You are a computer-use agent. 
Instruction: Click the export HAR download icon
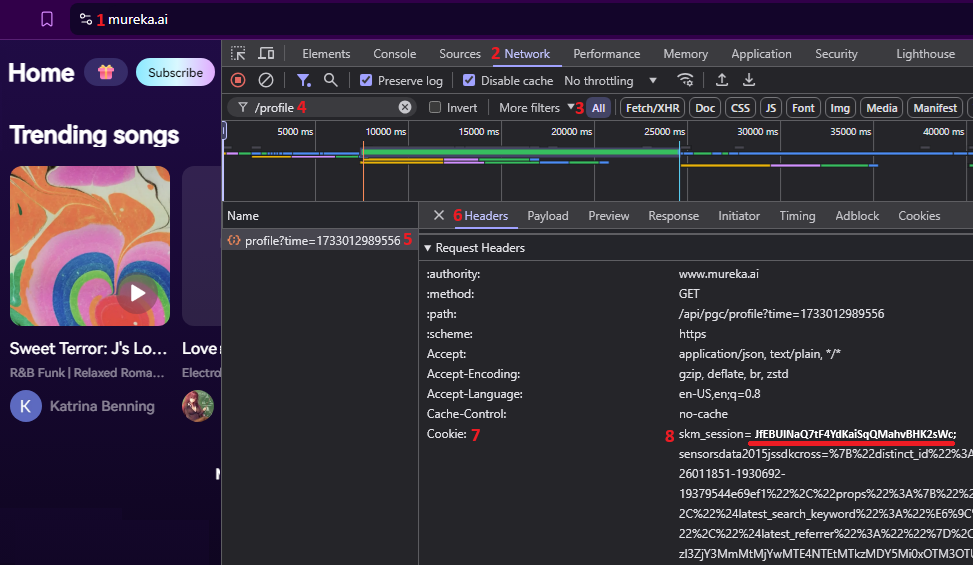(x=748, y=80)
